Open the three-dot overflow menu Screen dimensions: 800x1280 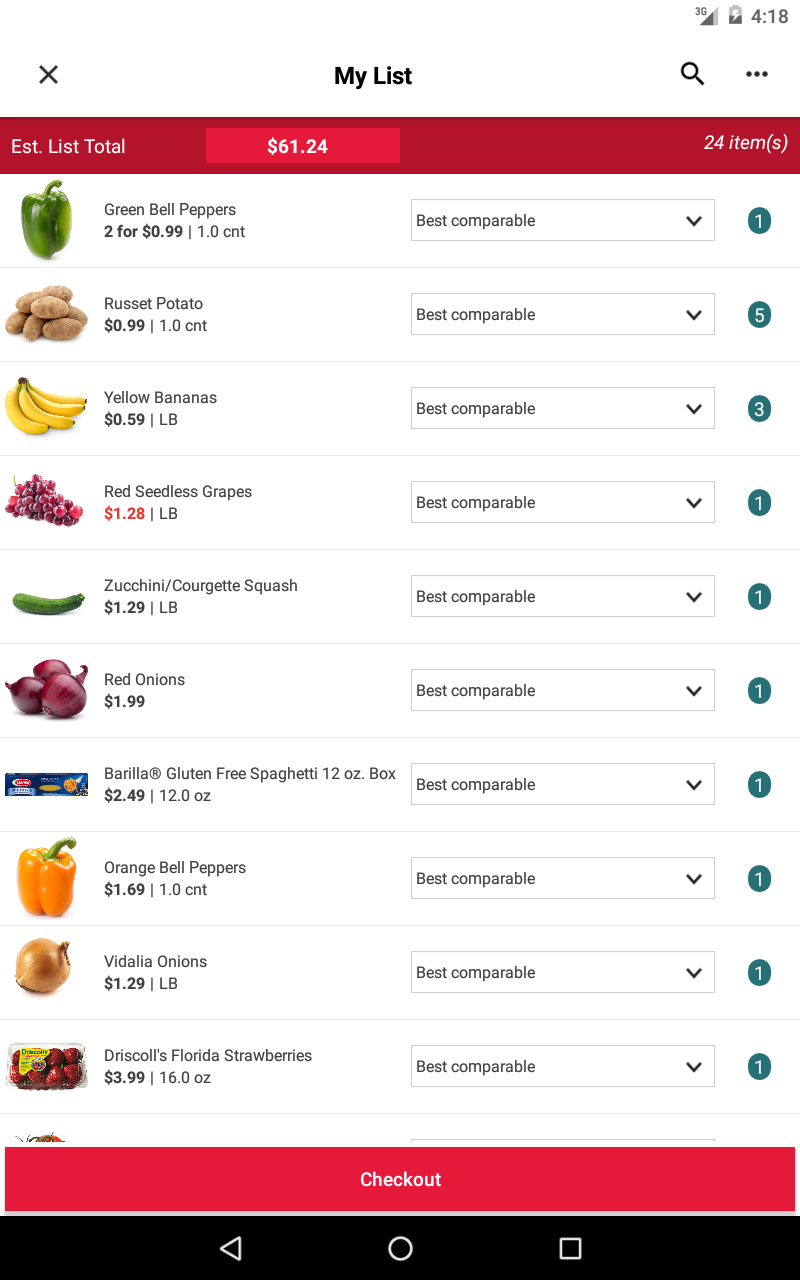pyautogui.click(x=757, y=74)
